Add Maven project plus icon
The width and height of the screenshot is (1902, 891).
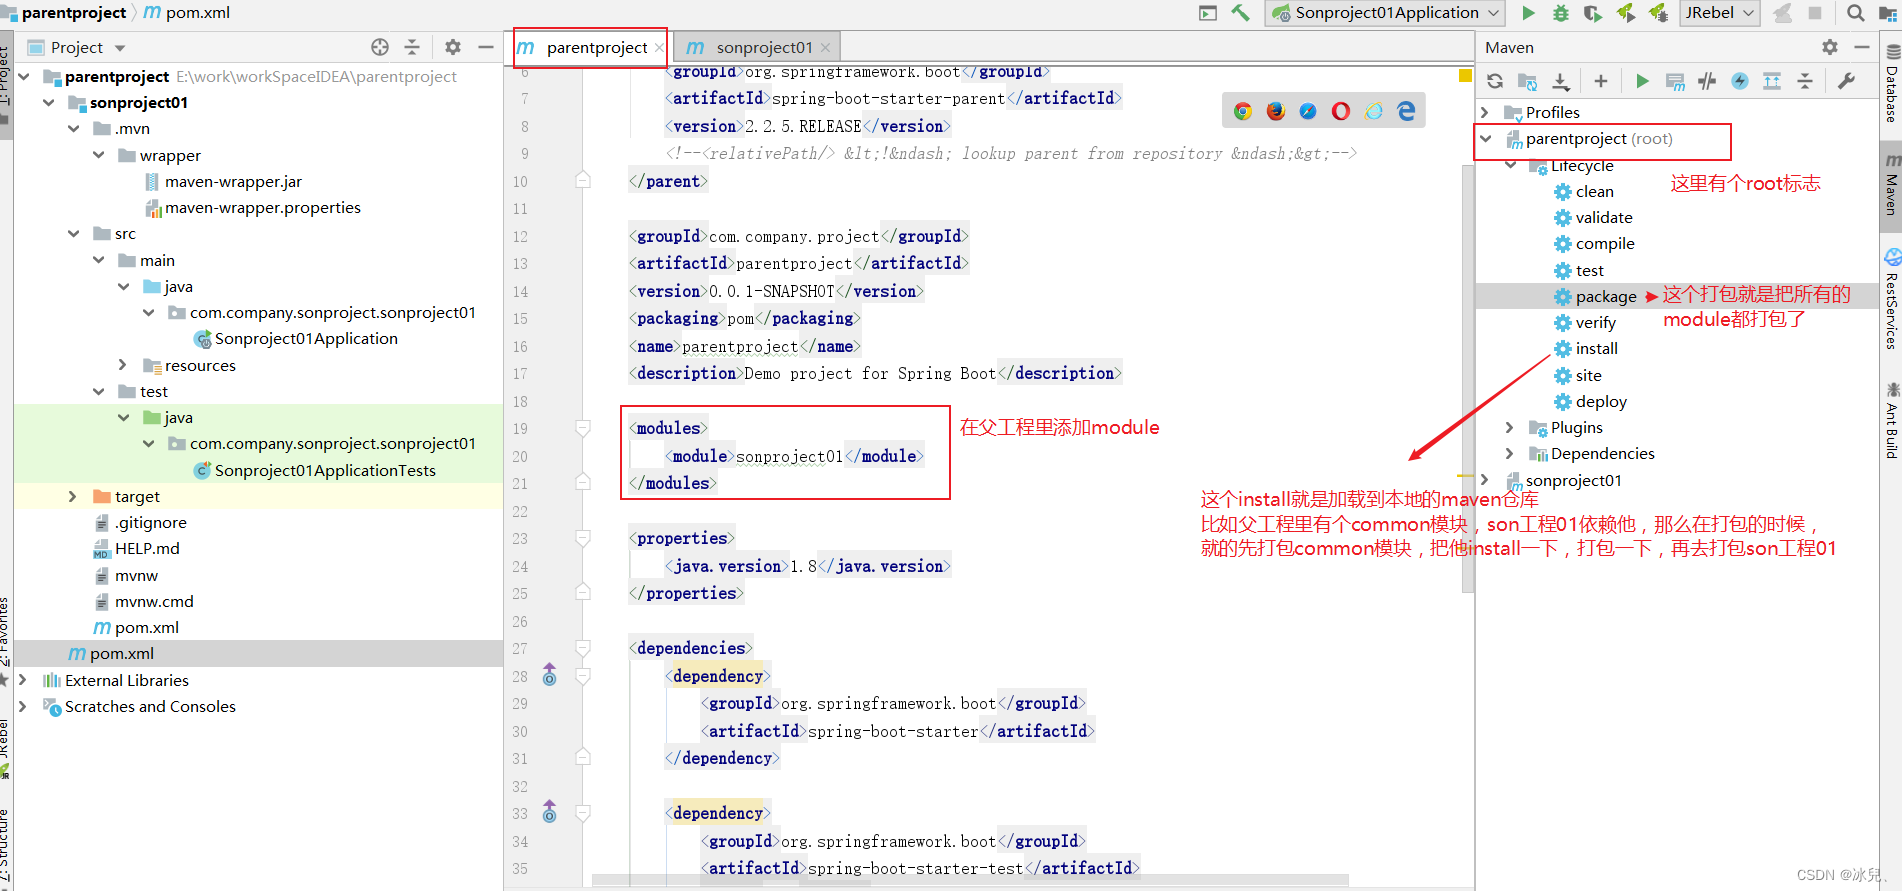(x=1601, y=81)
